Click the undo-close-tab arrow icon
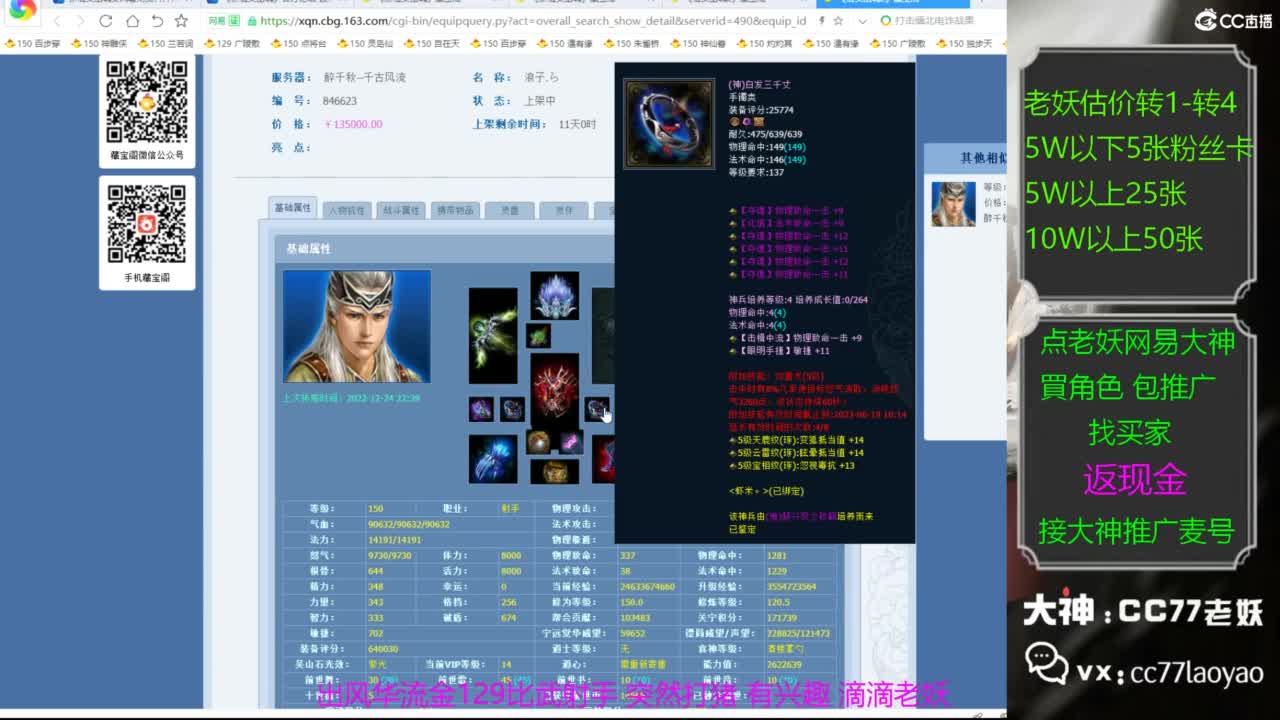The height and width of the screenshot is (720, 1280). pyautogui.click(x=157, y=21)
